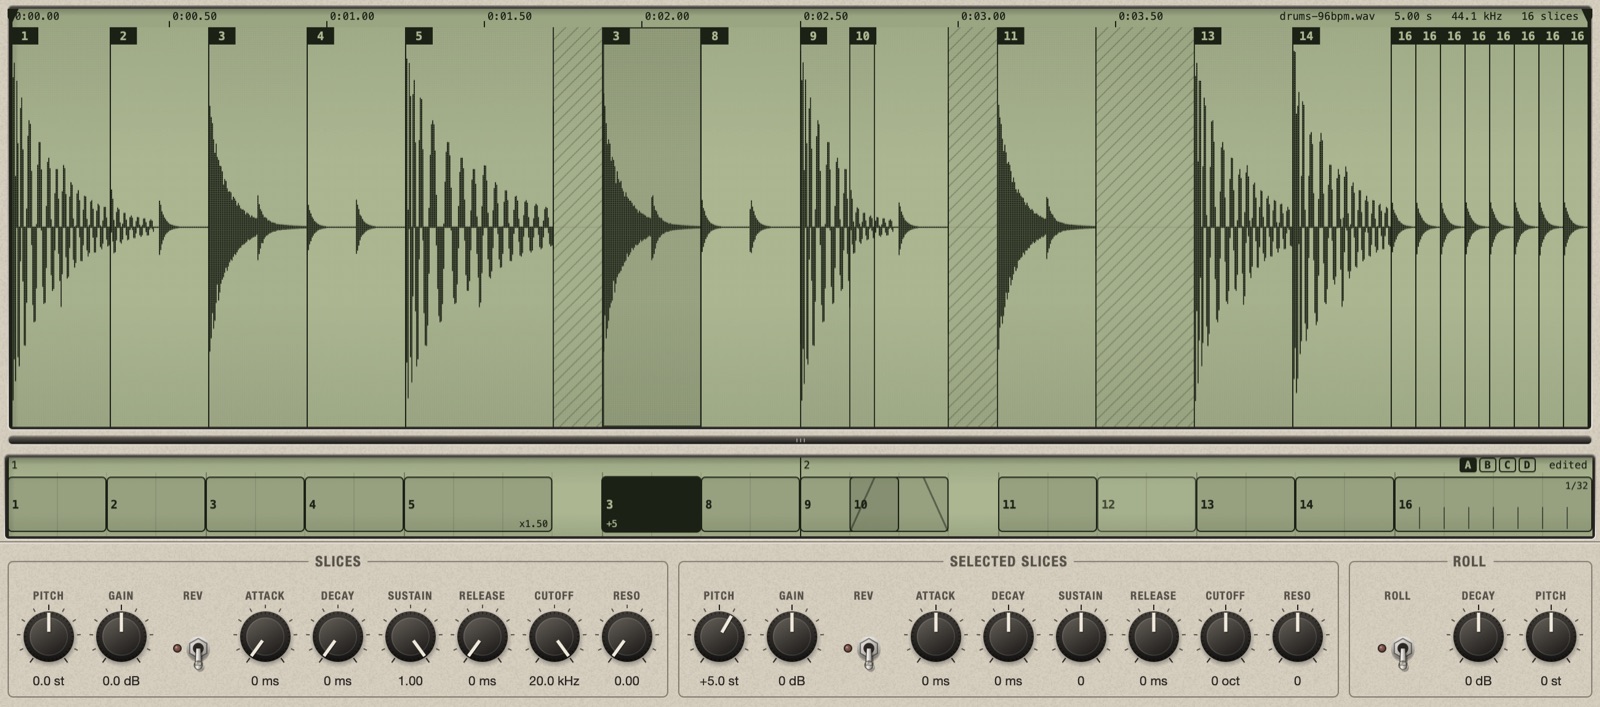Click the Selected Slices RELEASE knob
Image resolution: width=1600 pixels, height=707 pixels.
click(x=1153, y=637)
